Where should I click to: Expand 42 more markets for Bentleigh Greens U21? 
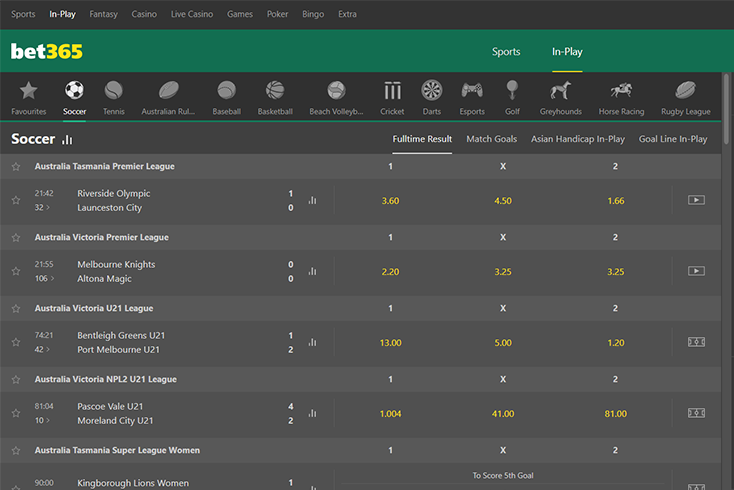[42, 350]
